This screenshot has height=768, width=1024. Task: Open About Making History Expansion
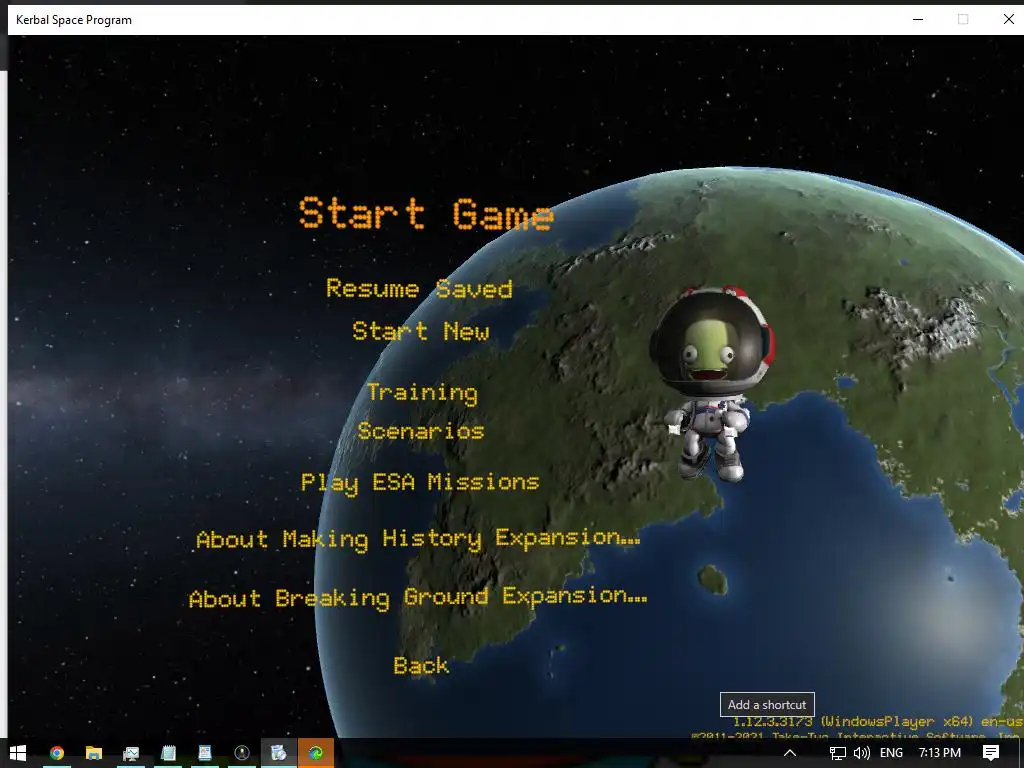tap(418, 539)
